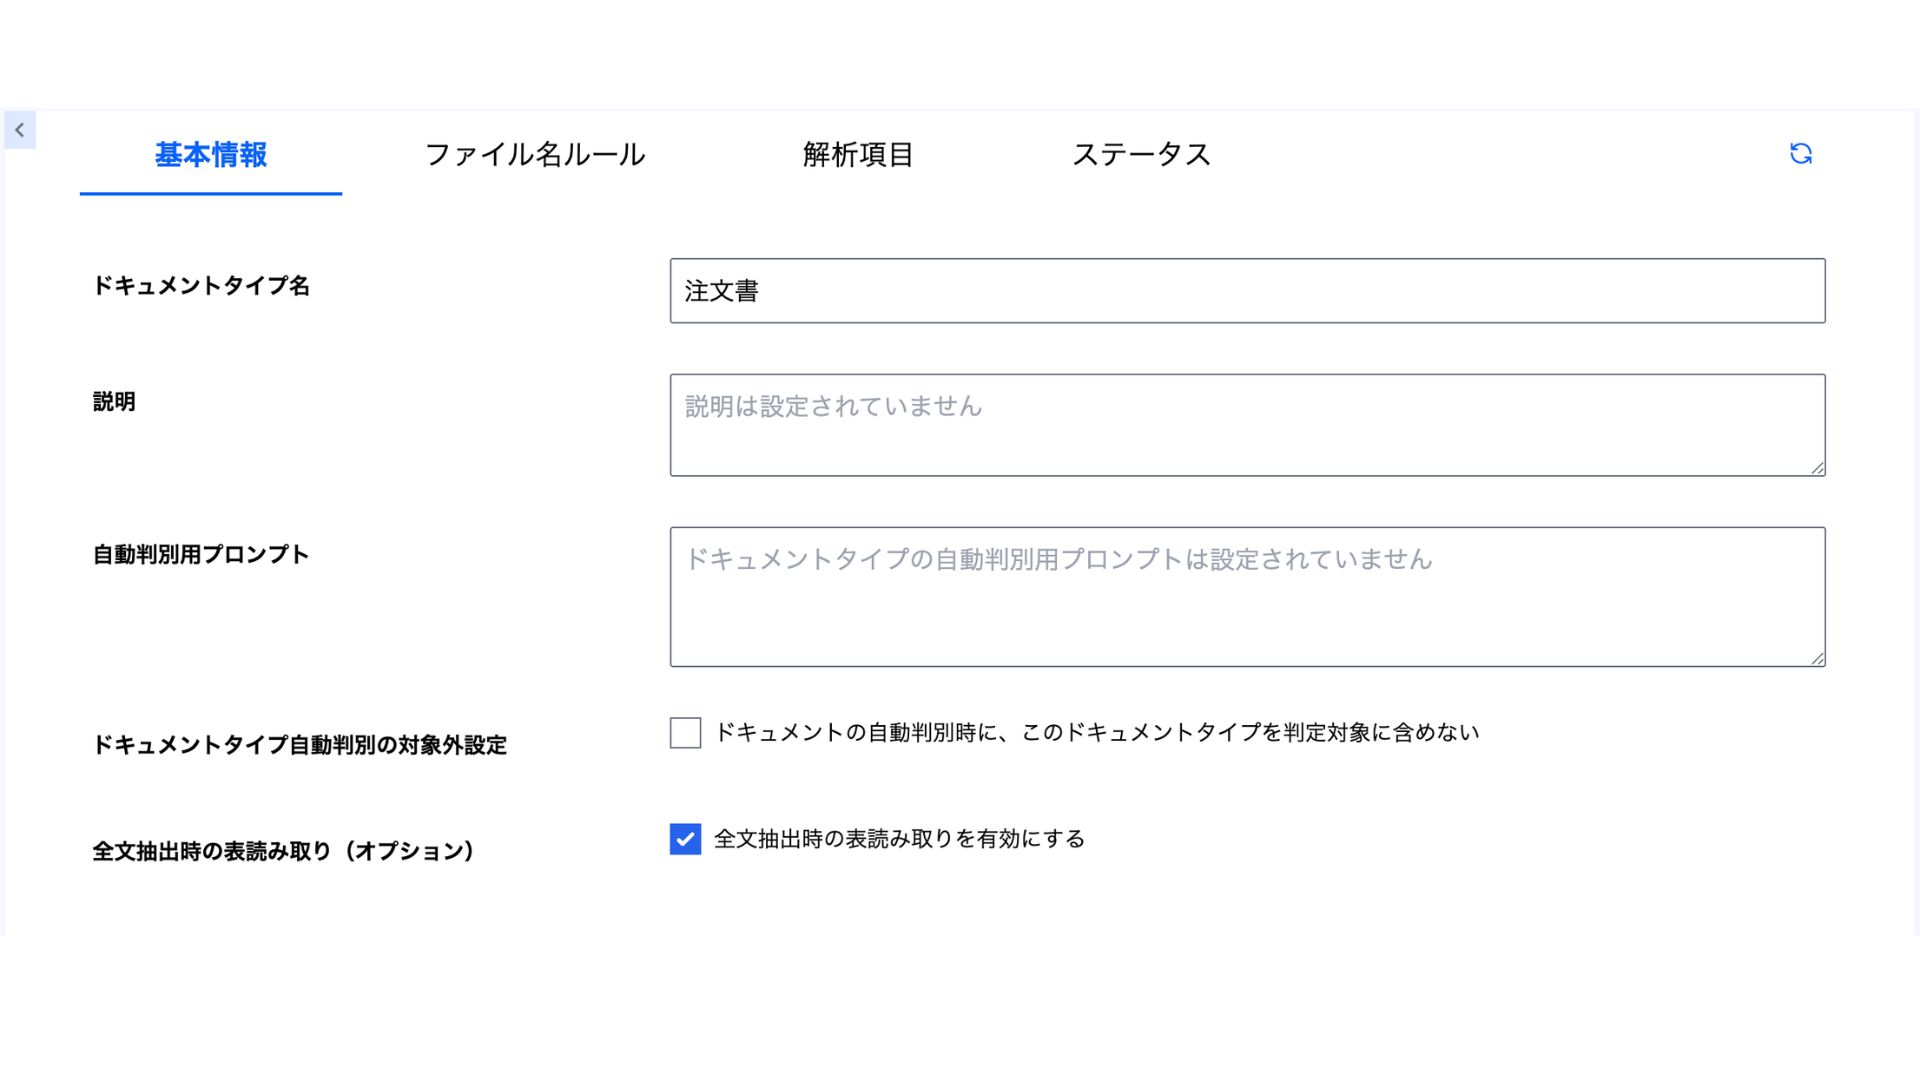
Task: Go to the ステータス tab
Action: tap(1141, 155)
